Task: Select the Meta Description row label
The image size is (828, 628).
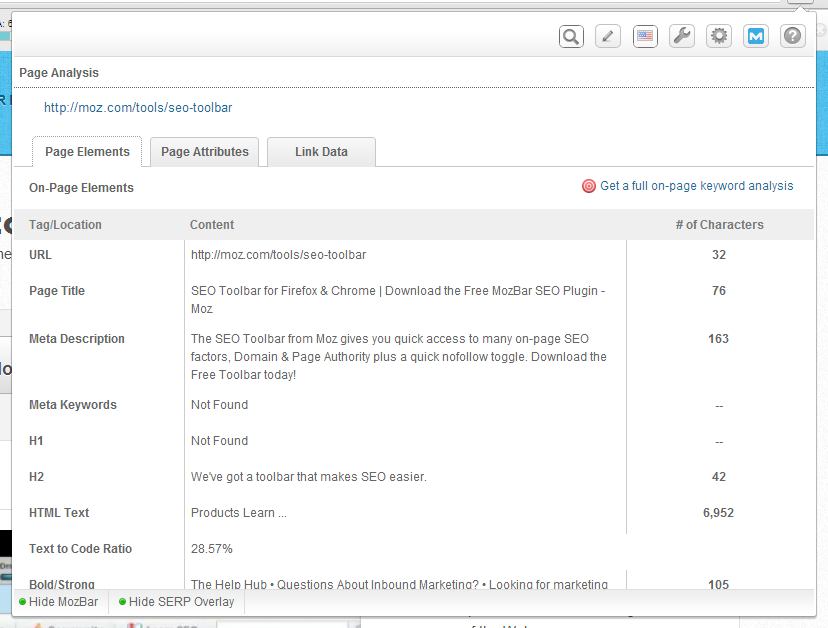Action: click(77, 339)
